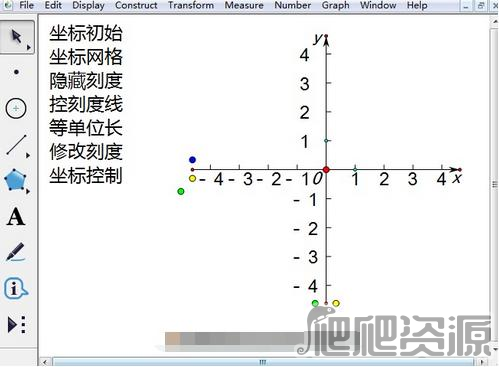This screenshot has width=499, height=367.
Task: Select the Text tool (A)
Action: tap(16, 217)
